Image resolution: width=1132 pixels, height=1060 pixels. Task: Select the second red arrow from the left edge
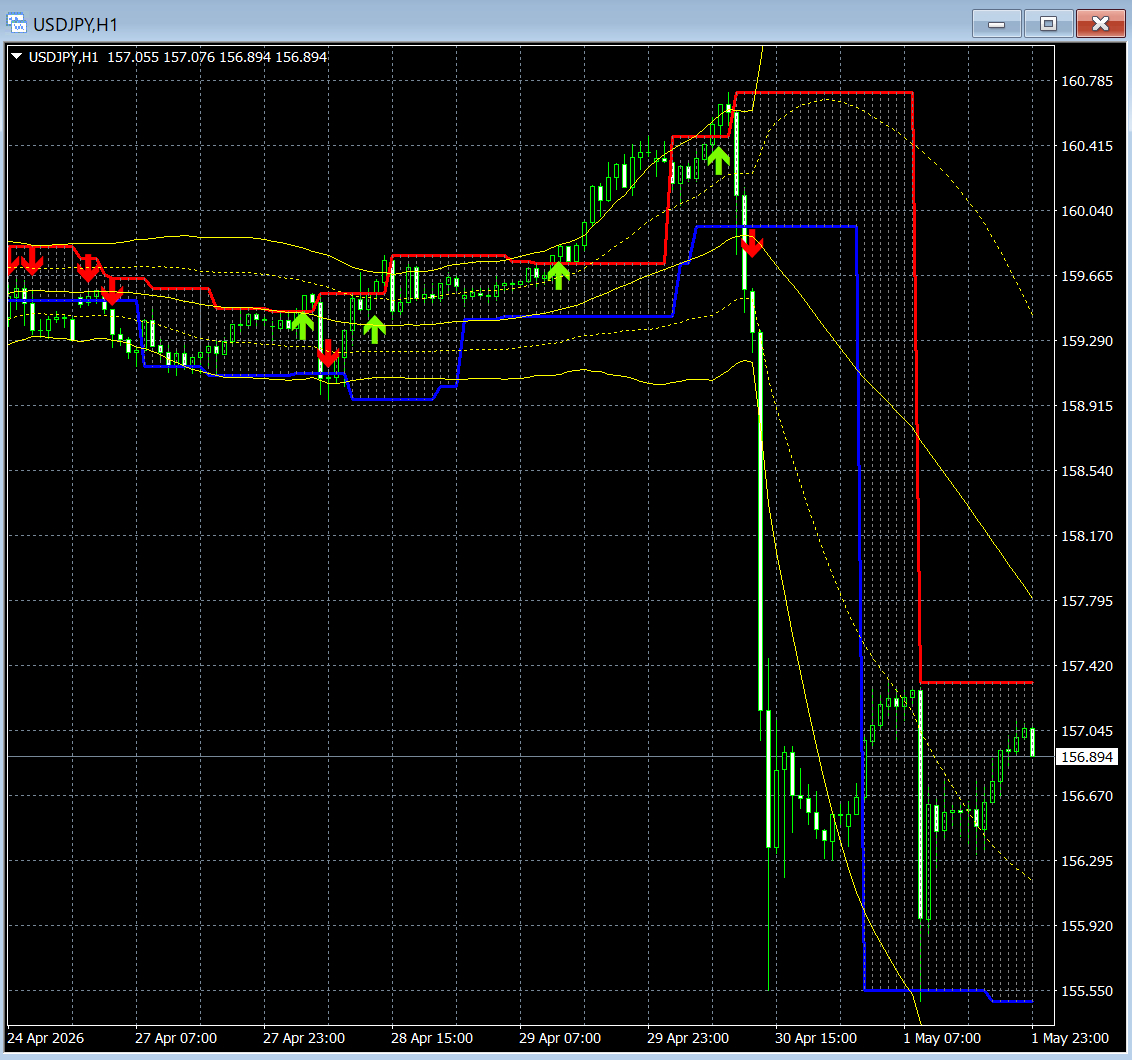pyautogui.click(x=32, y=261)
